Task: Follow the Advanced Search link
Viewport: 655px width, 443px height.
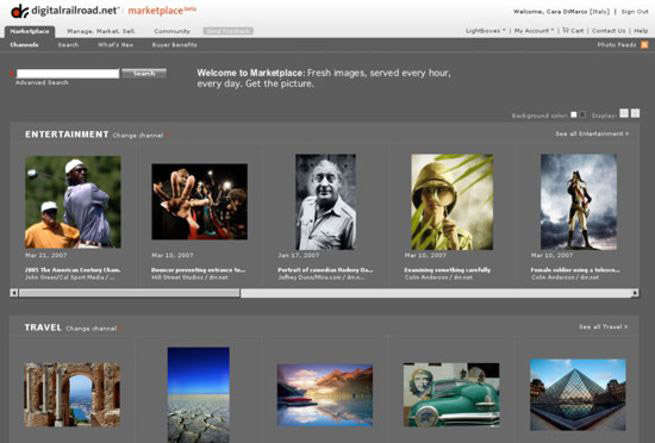Action: point(42,82)
